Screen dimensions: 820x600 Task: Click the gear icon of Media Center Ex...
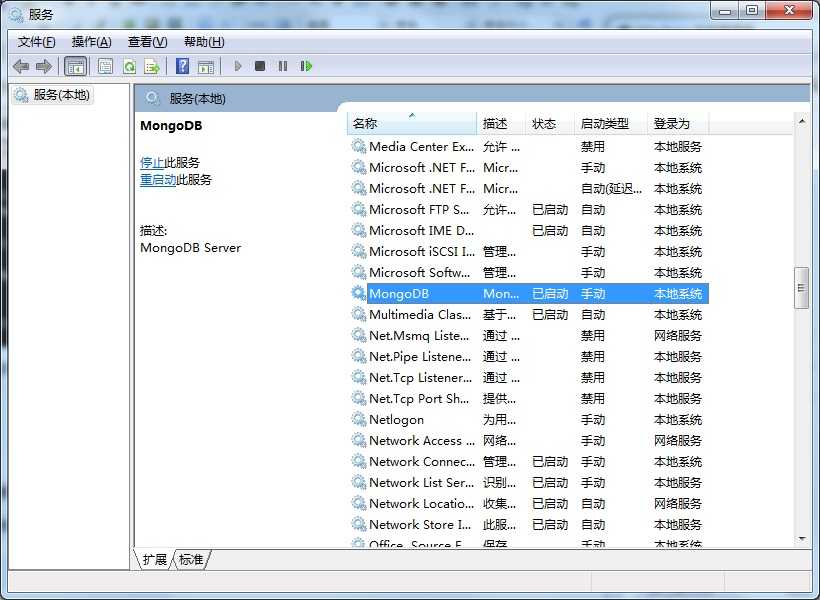[x=359, y=146]
